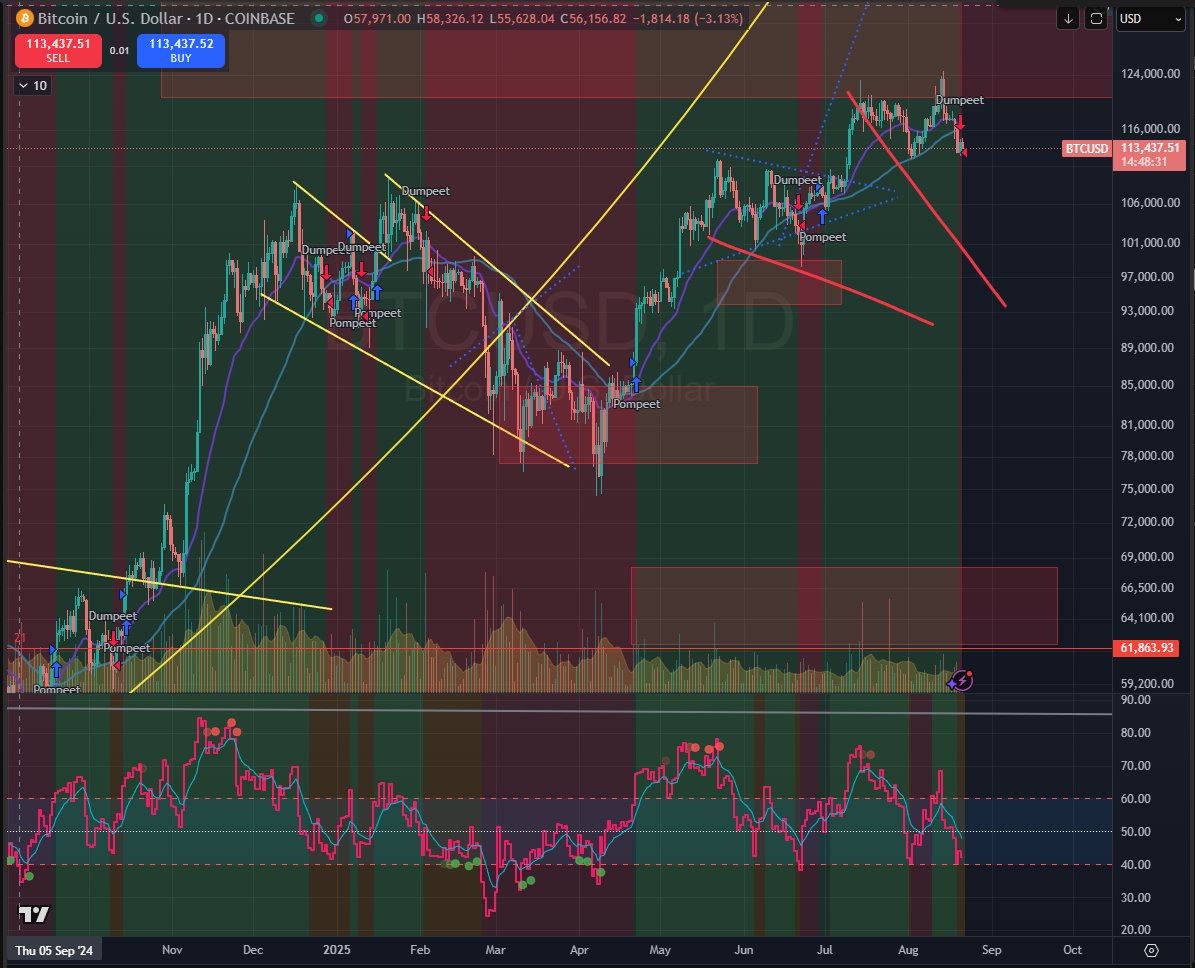
Task: Click the 50.00 RSI axis label
Action: 1135,832
